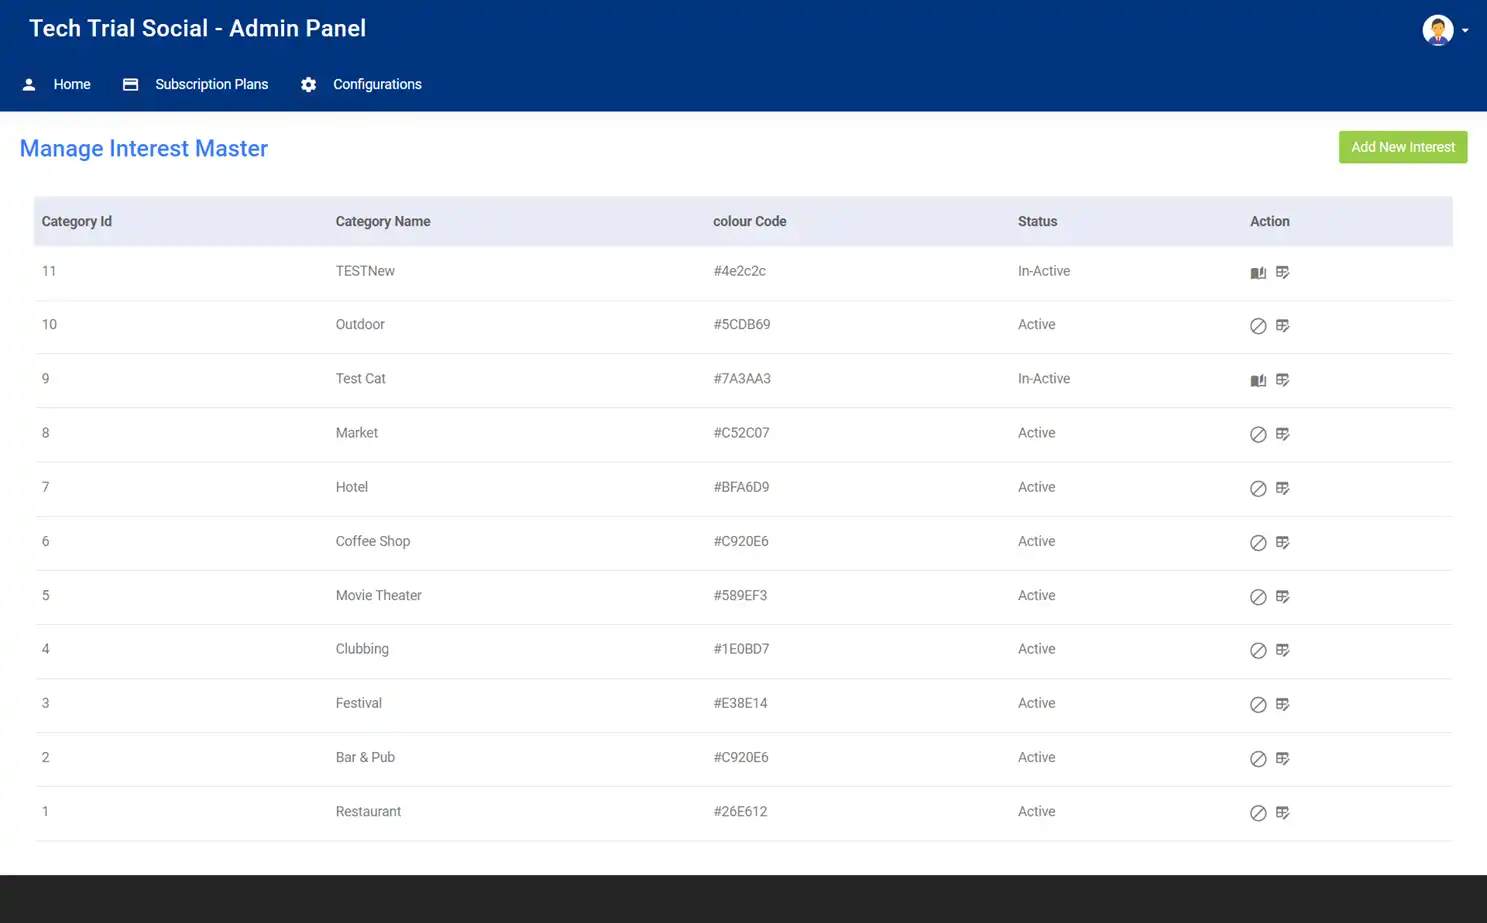Screen dimensions: 1487x923
Task: Toggle Movie Theater's active status via block icon
Action: tap(1258, 596)
